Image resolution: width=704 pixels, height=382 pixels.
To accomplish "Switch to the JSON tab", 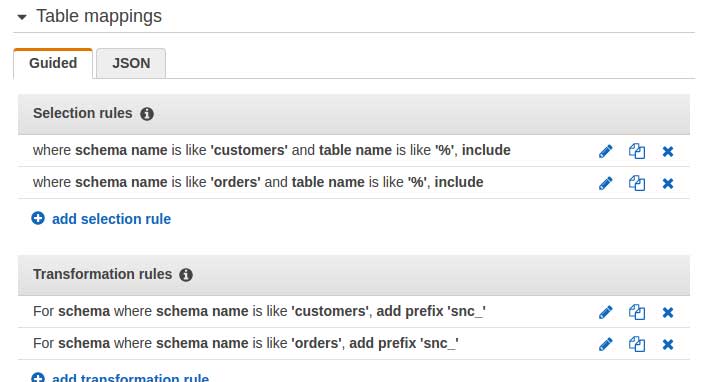I will (131, 63).
